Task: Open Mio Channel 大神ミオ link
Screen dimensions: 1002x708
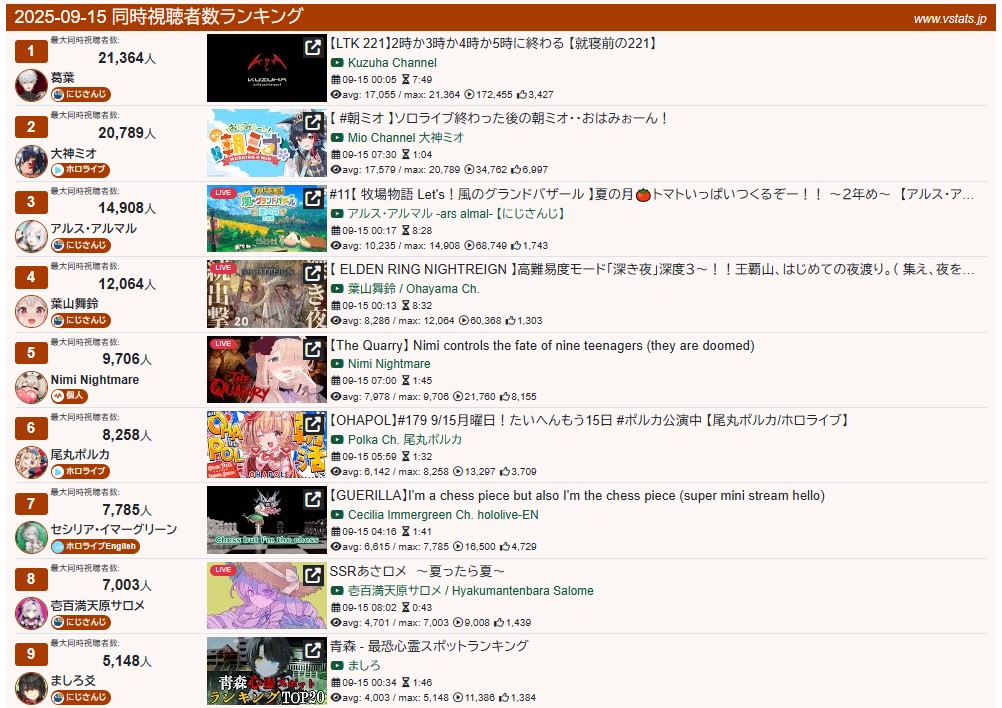Action: tap(405, 137)
